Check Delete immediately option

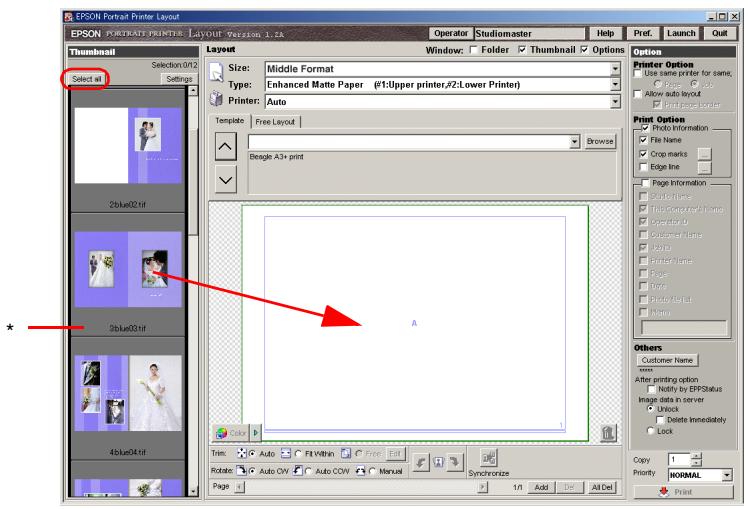pos(660,420)
